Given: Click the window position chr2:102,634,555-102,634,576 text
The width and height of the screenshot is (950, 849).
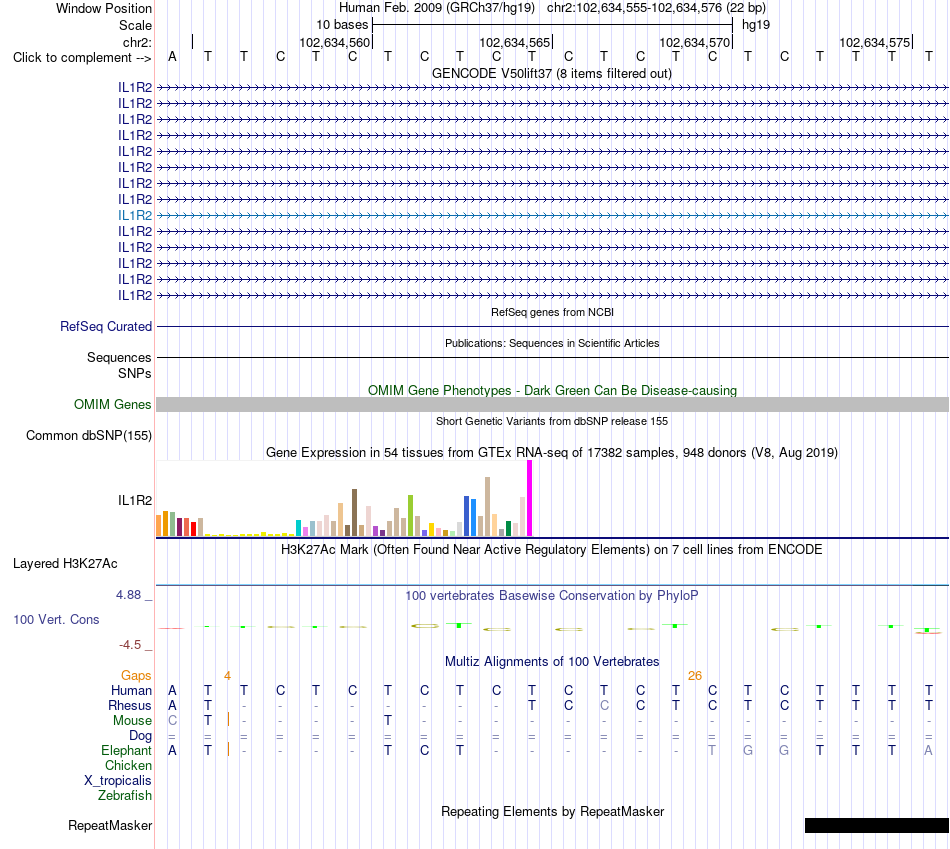Looking at the screenshot, I should point(656,8).
